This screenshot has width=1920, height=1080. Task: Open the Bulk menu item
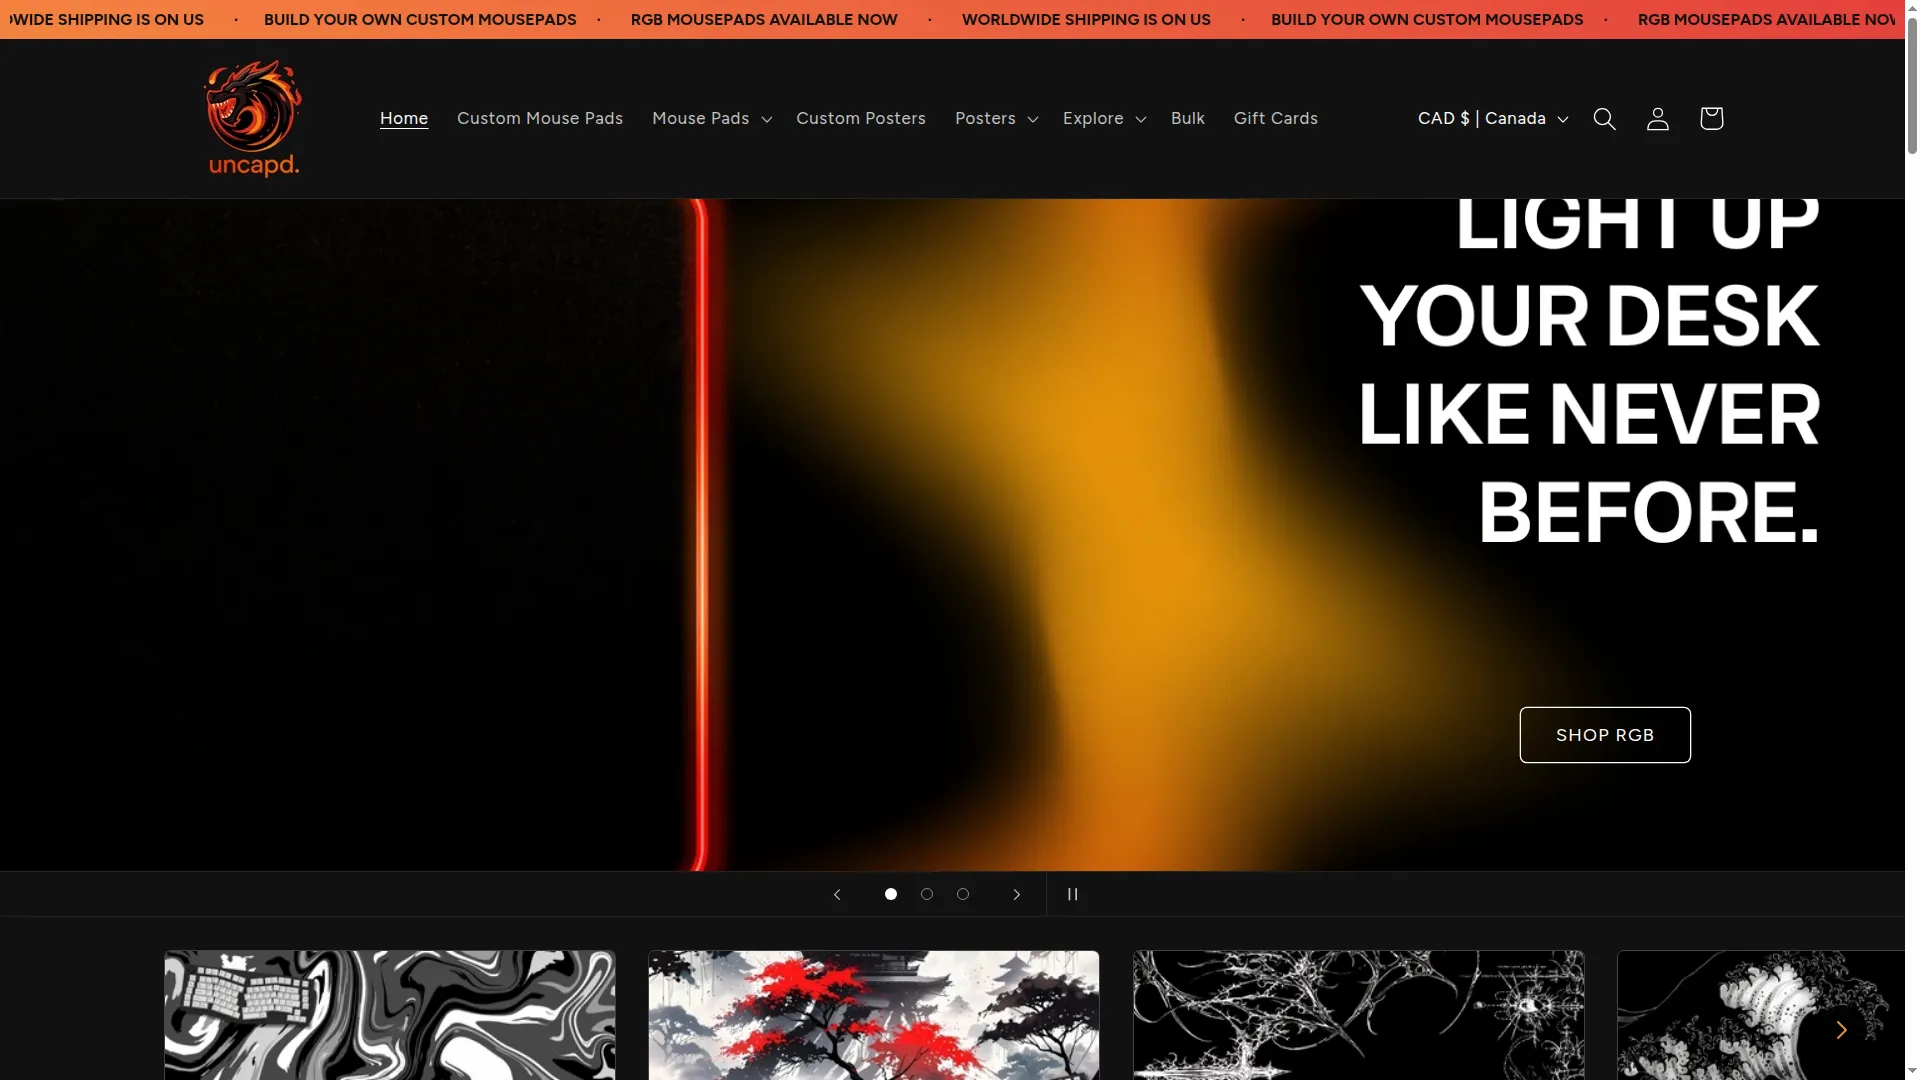1188,118
